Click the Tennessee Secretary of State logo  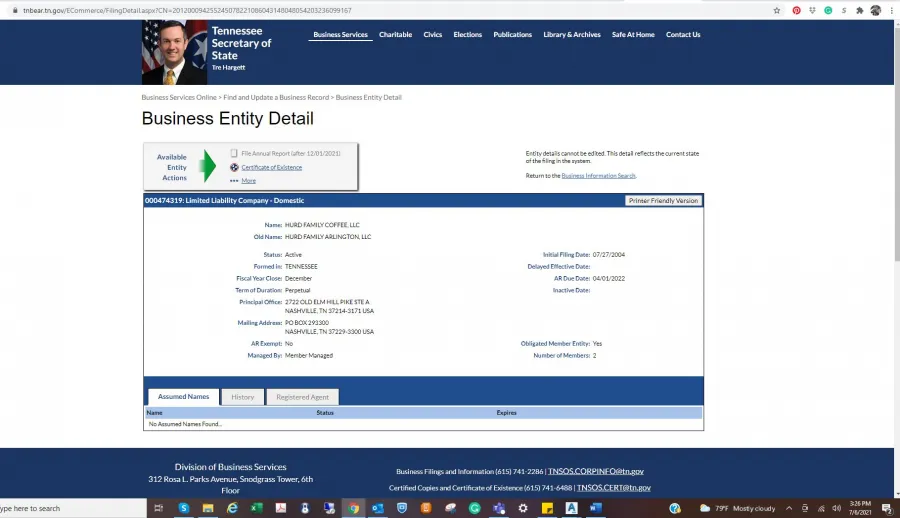click(x=207, y=52)
